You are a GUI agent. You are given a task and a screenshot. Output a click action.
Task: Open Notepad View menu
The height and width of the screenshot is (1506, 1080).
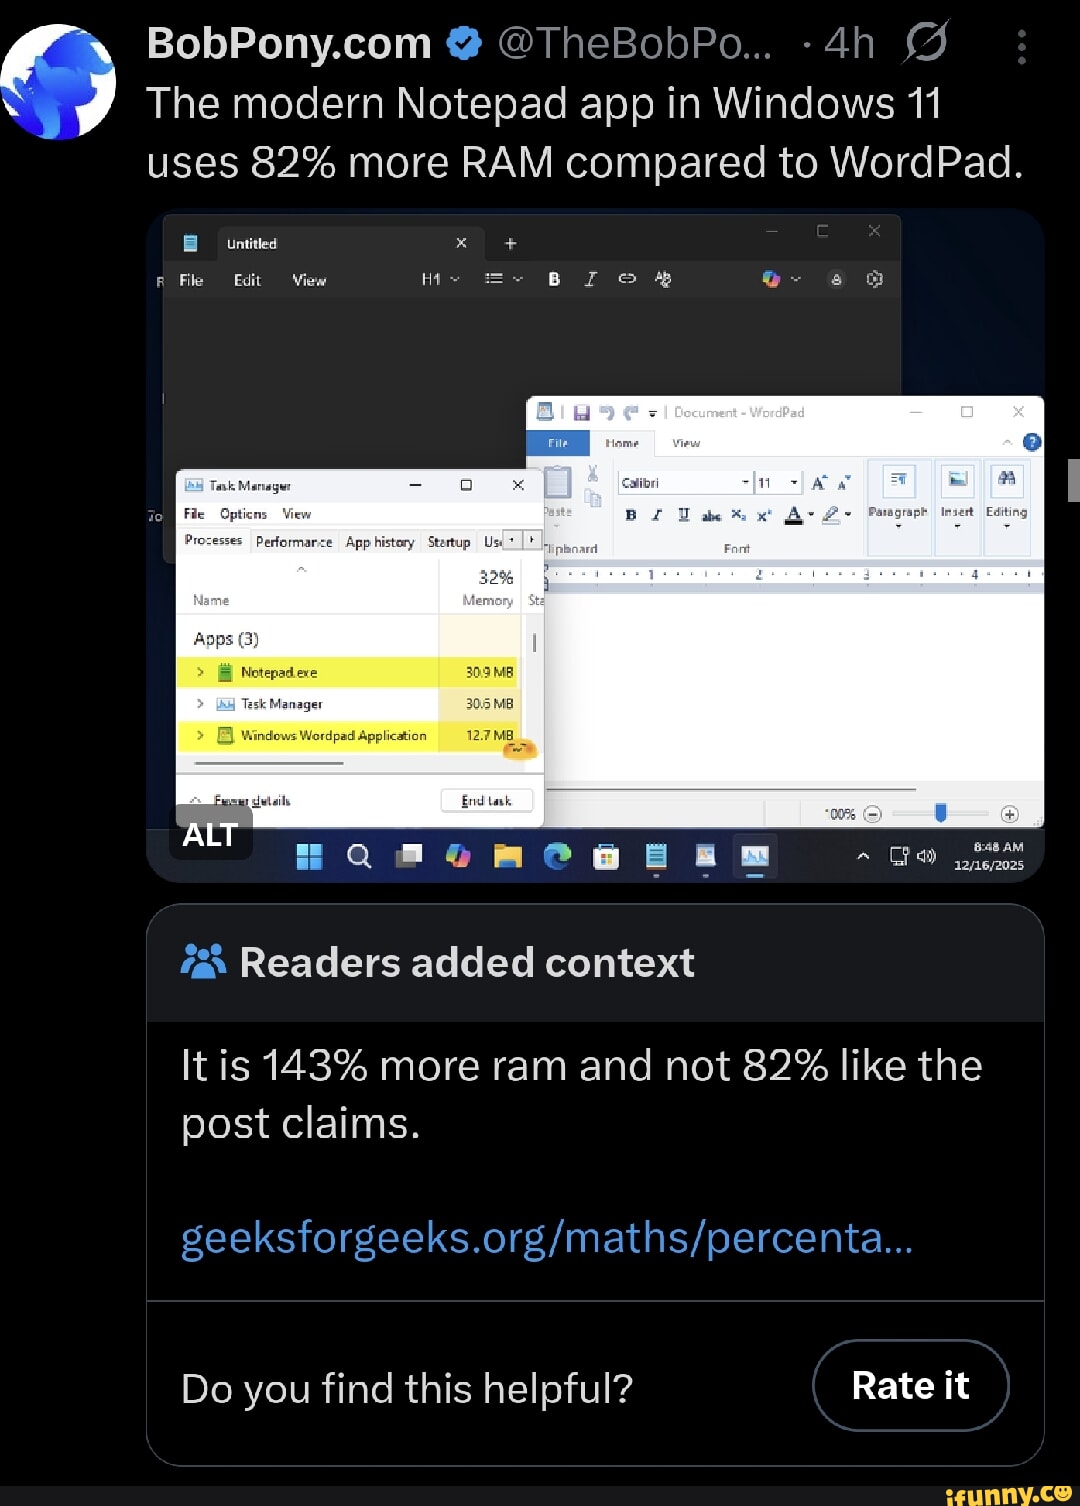click(x=309, y=280)
